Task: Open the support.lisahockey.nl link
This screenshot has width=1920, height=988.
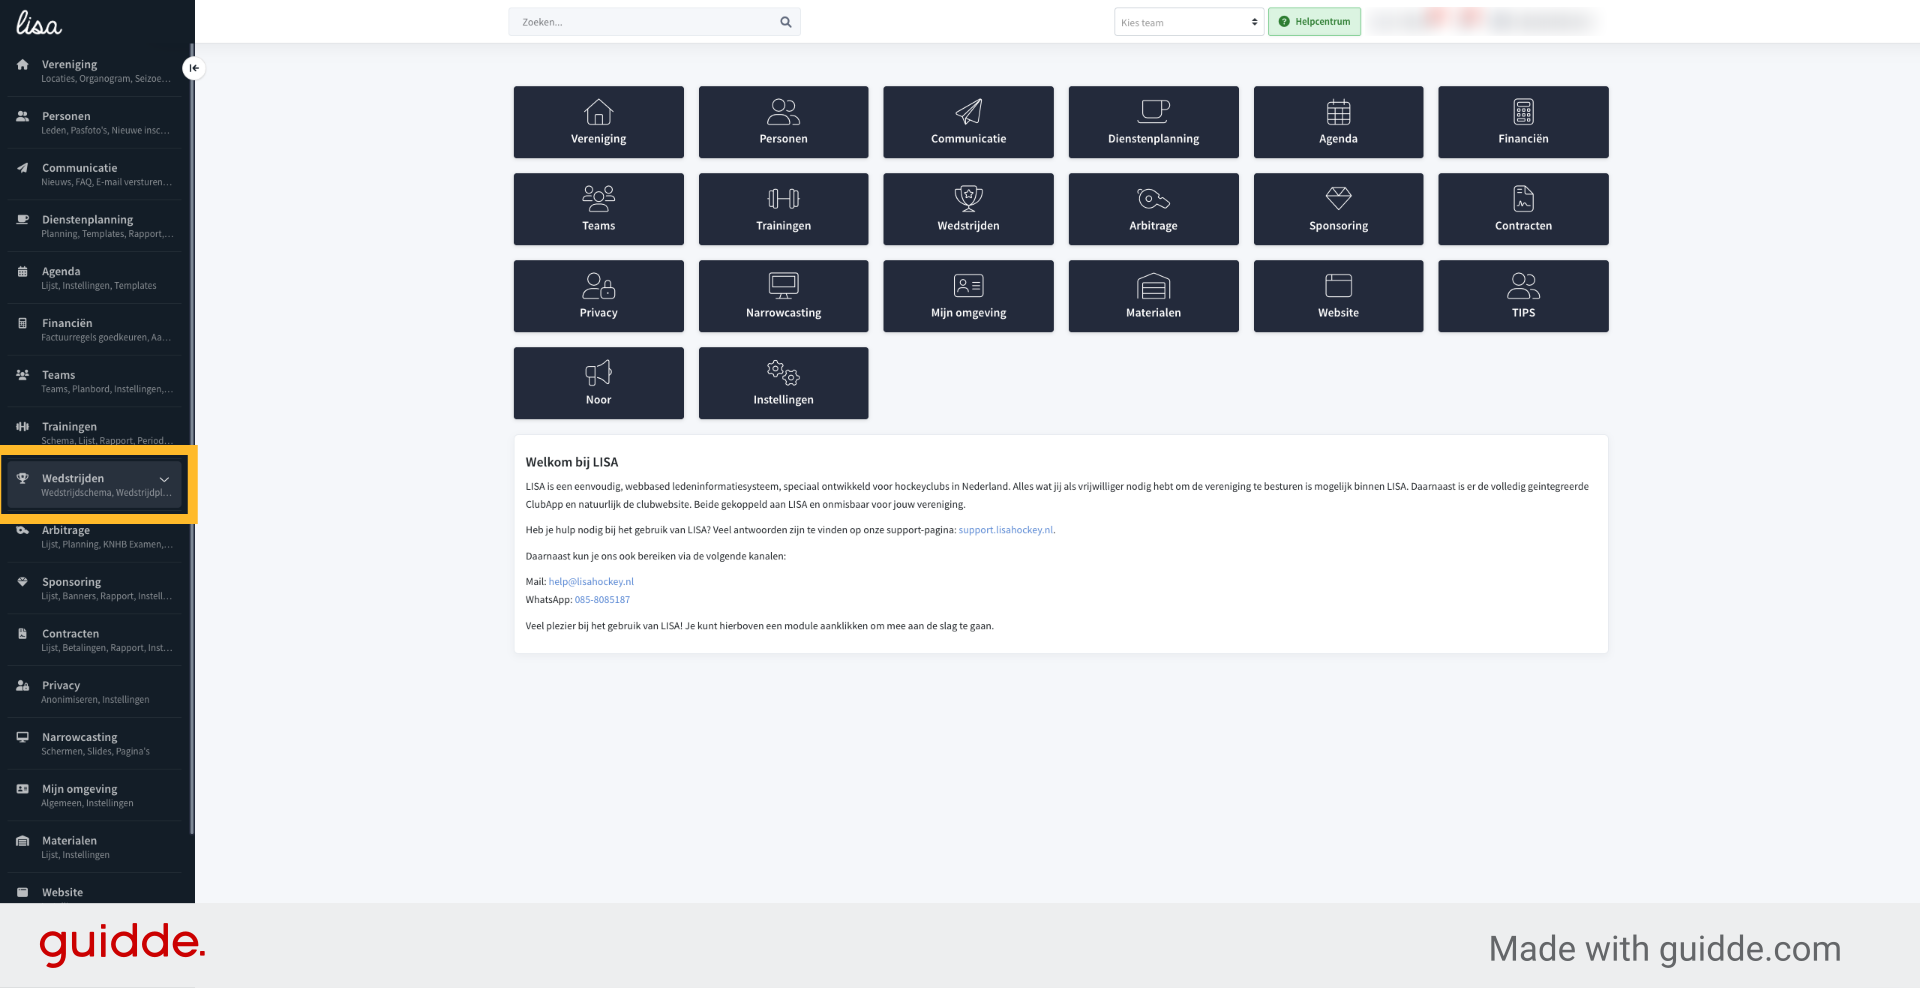Action: coord(1005,530)
